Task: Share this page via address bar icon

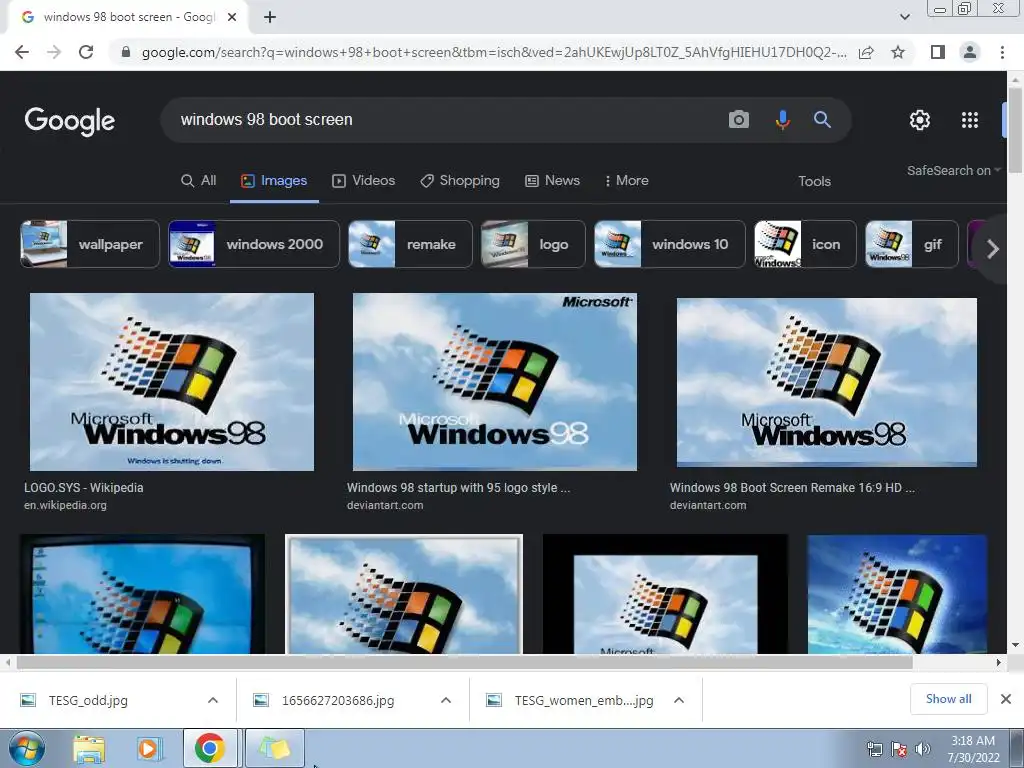Action: 866,52
